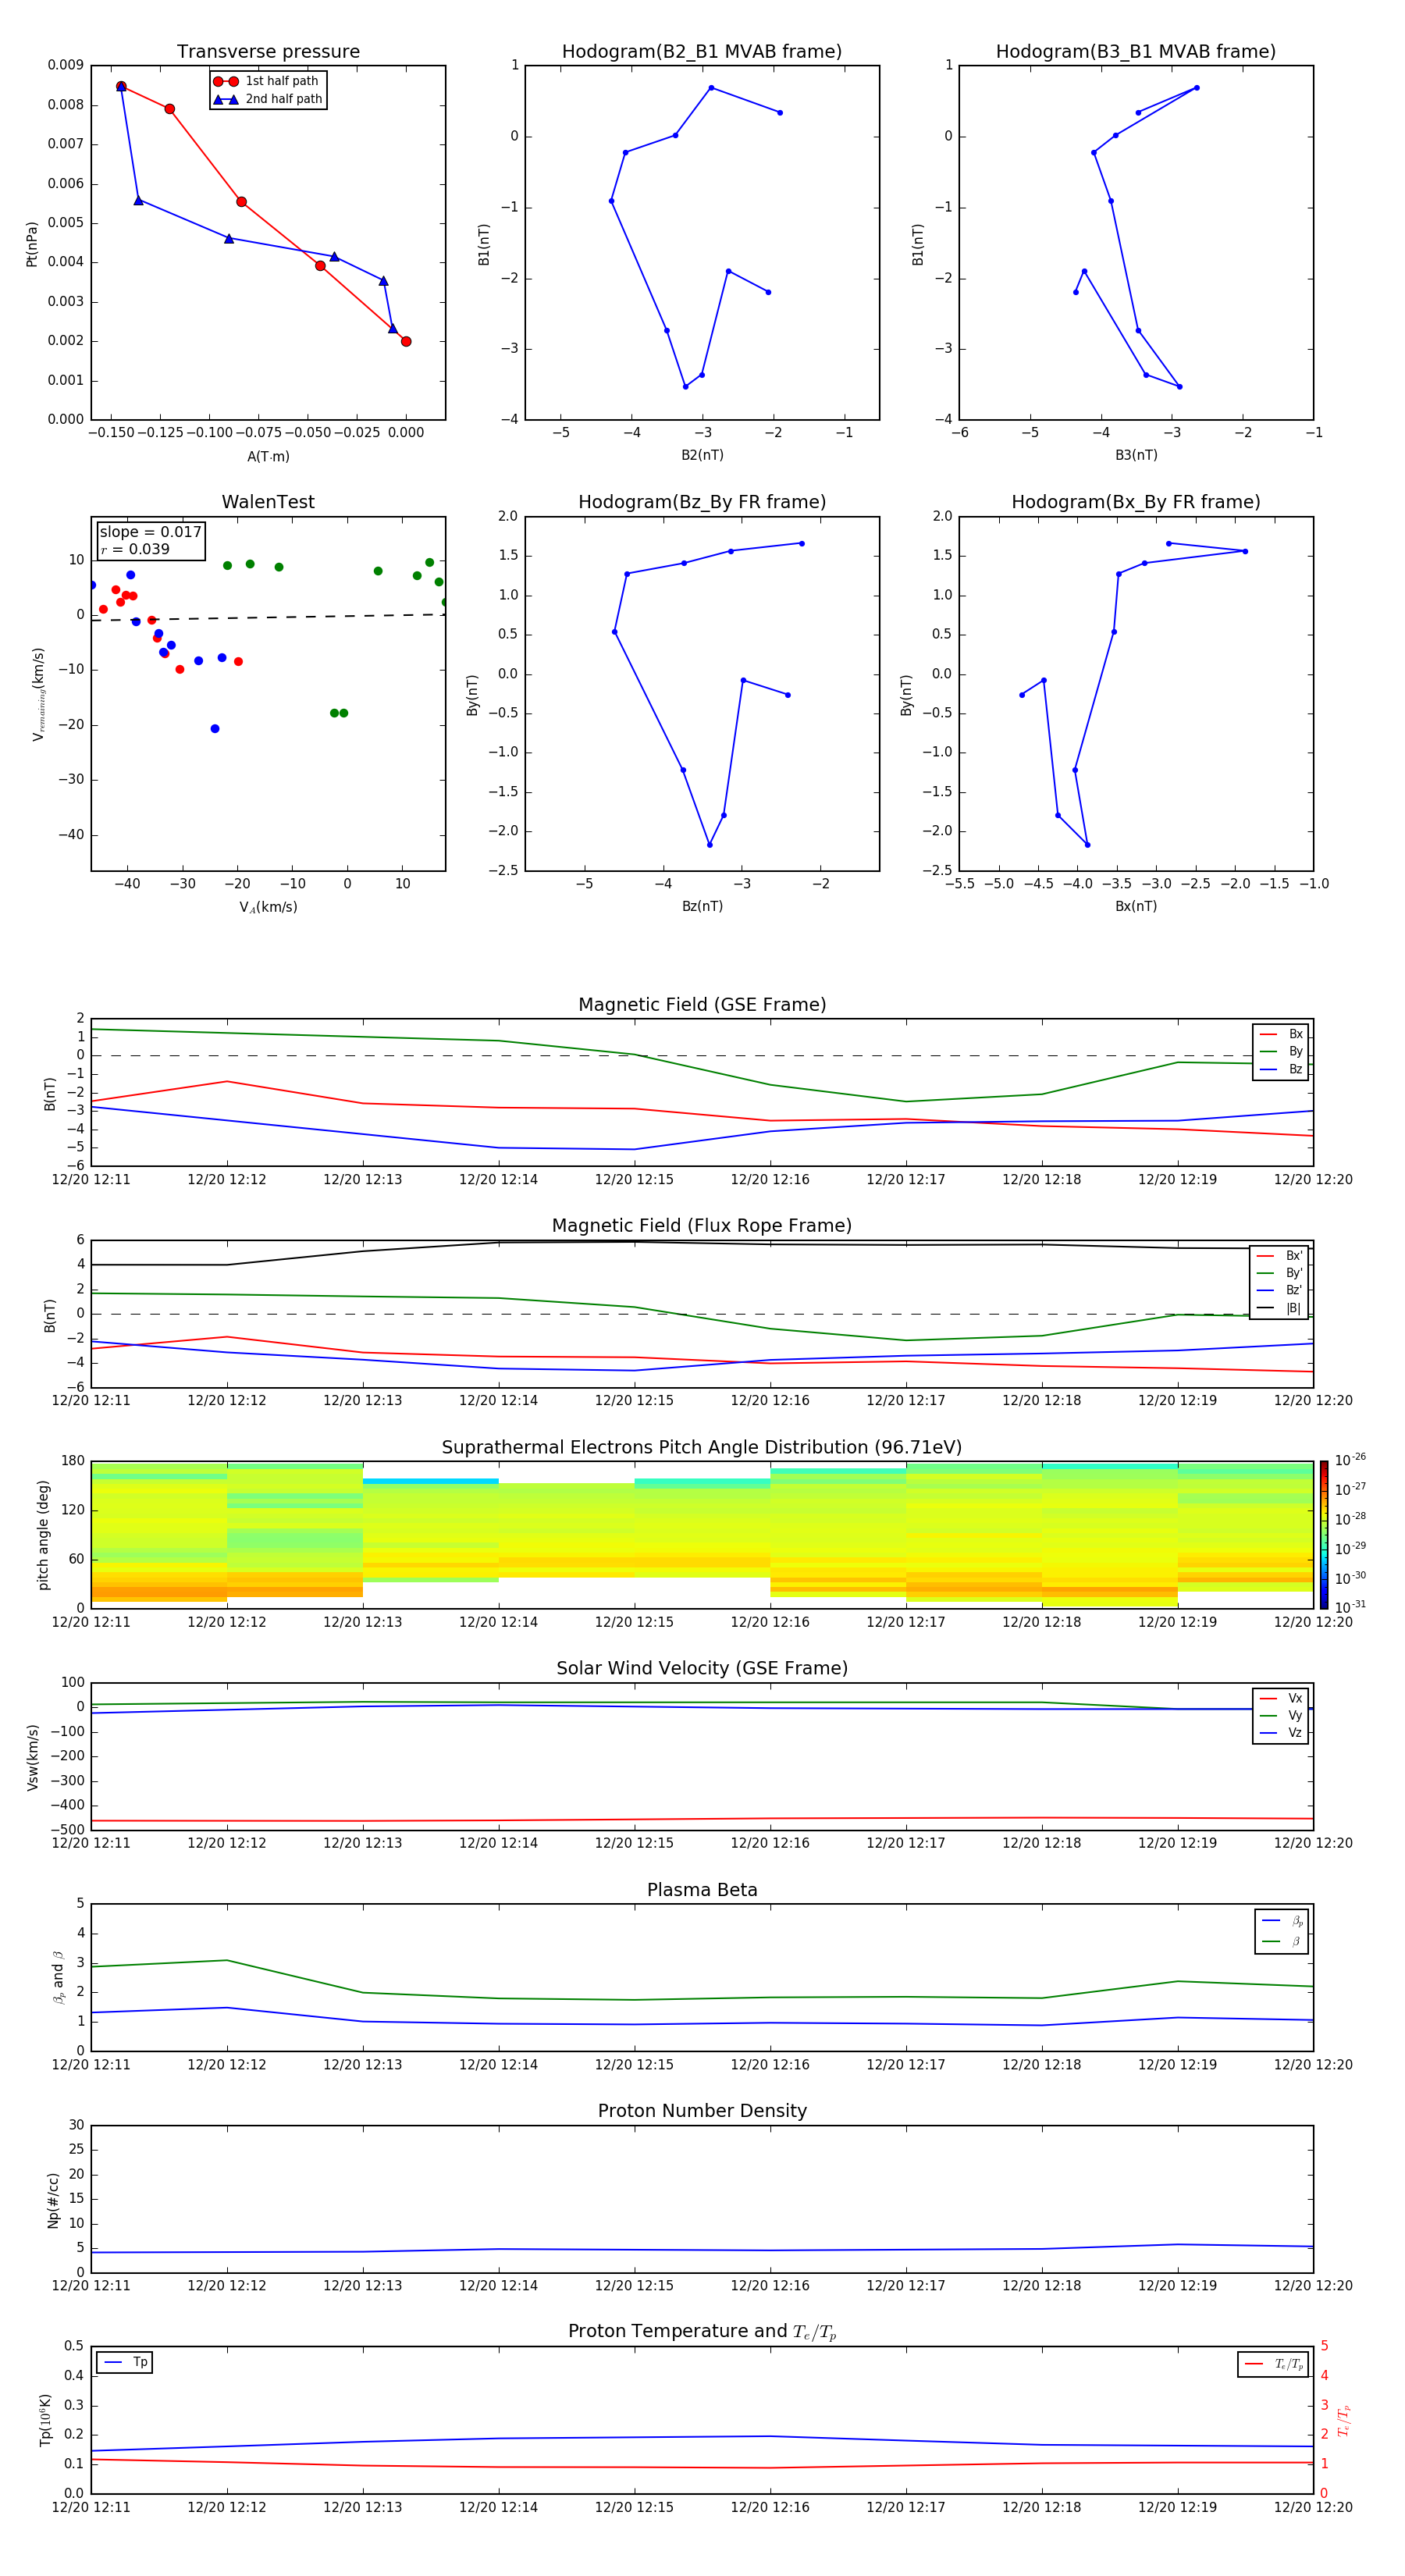Click the 'Magnetic Field (GSE Frame)' title
This screenshot has width=1405, height=2576.
click(702, 1005)
